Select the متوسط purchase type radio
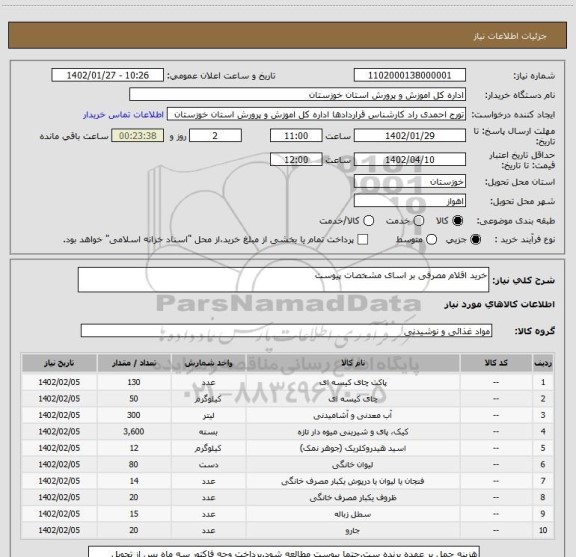Viewport: 576px width, 557px height. (431, 240)
